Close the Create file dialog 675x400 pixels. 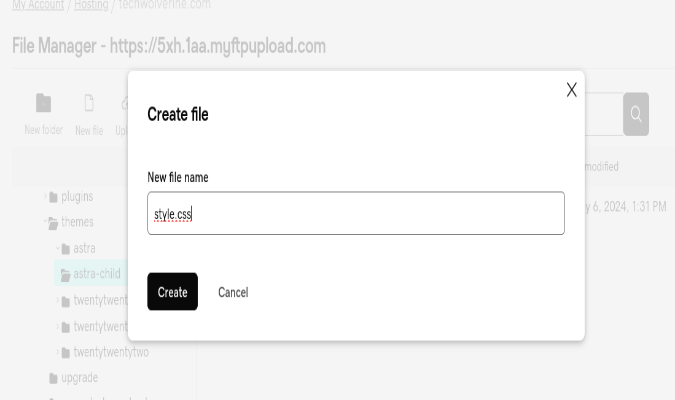pyautogui.click(x=571, y=90)
